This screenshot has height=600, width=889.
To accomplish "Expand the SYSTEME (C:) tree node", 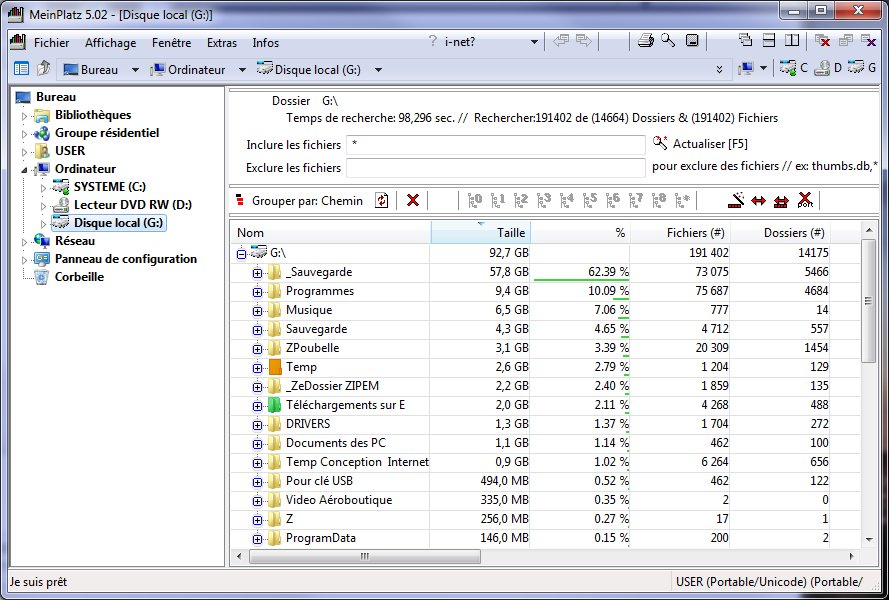I will (x=44, y=188).
